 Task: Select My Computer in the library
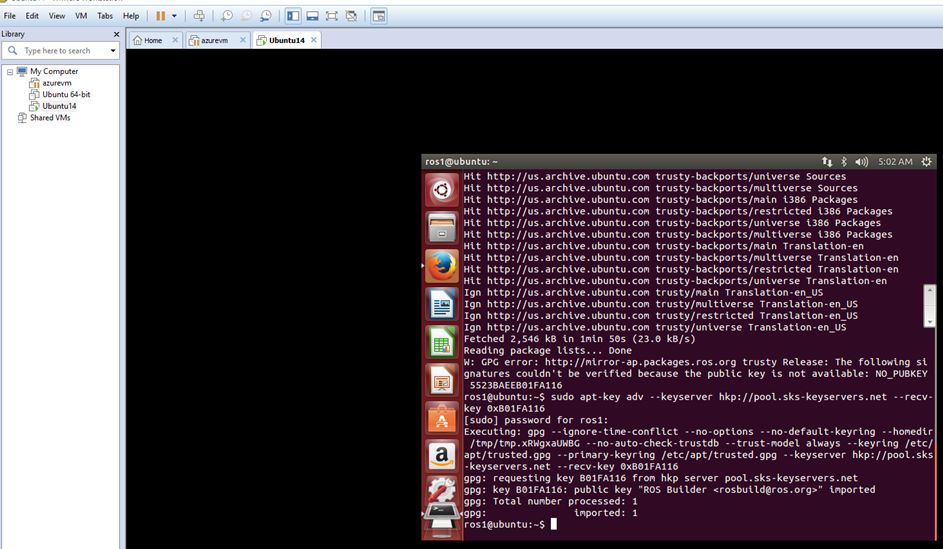point(54,72)
